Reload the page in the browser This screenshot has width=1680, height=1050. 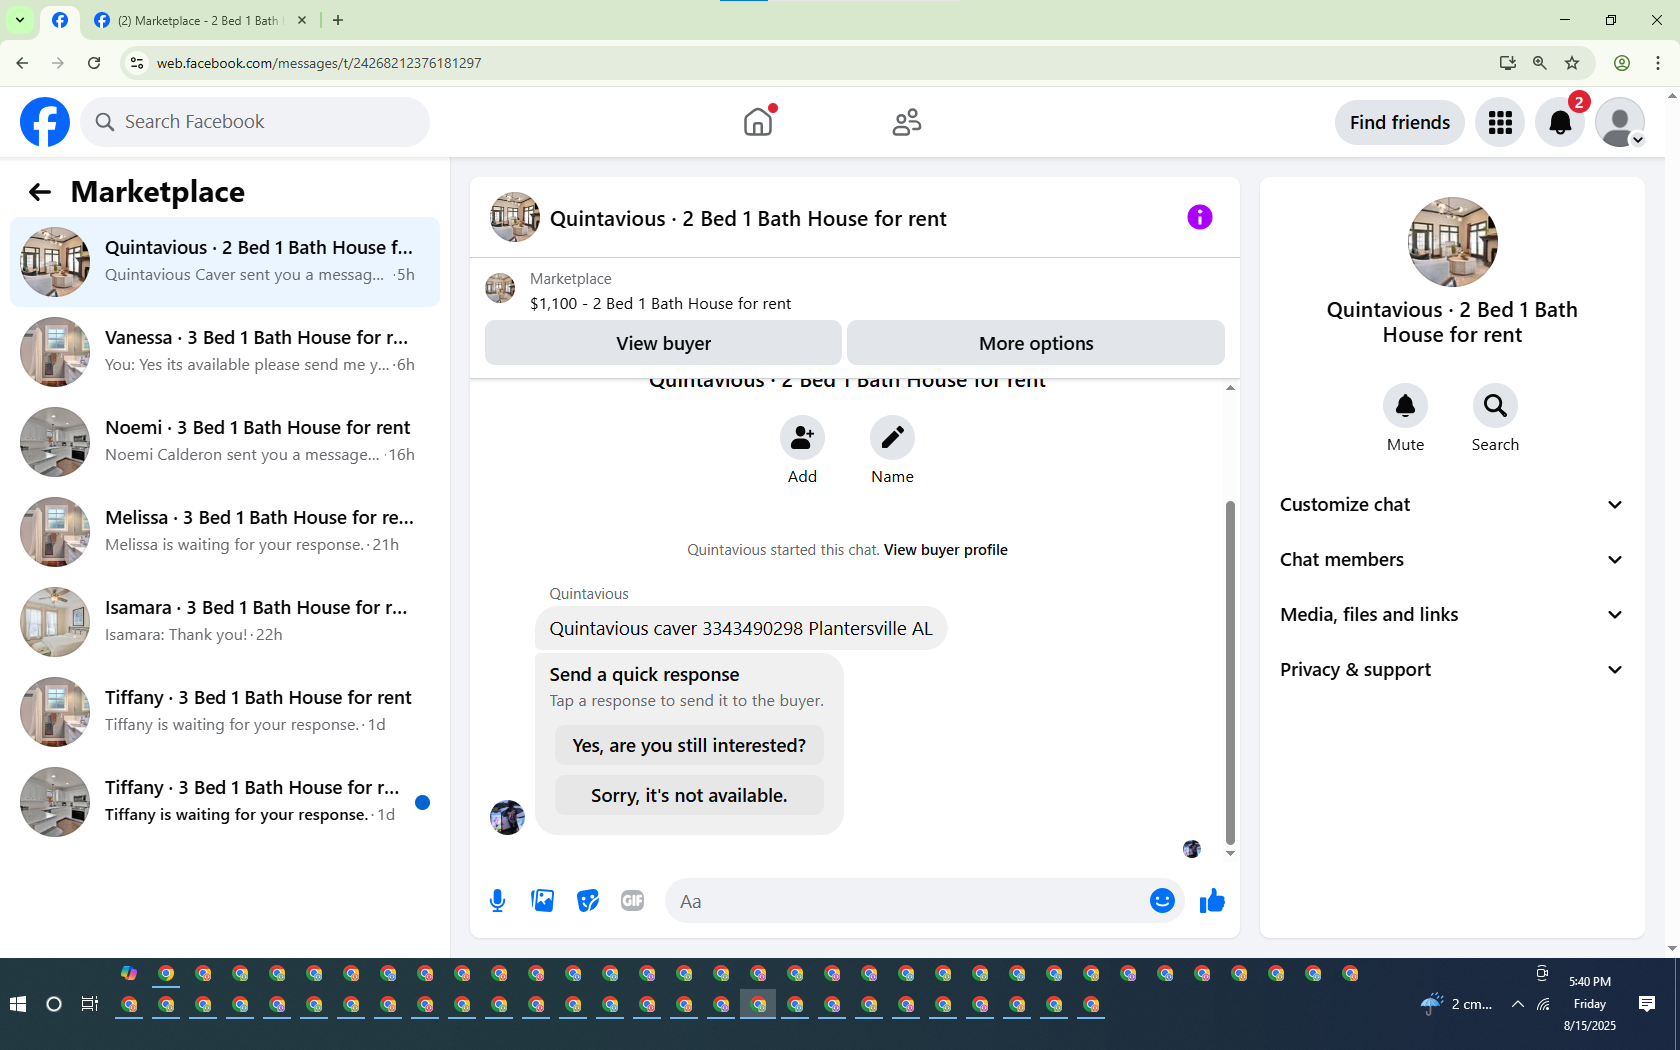point(94,63)
